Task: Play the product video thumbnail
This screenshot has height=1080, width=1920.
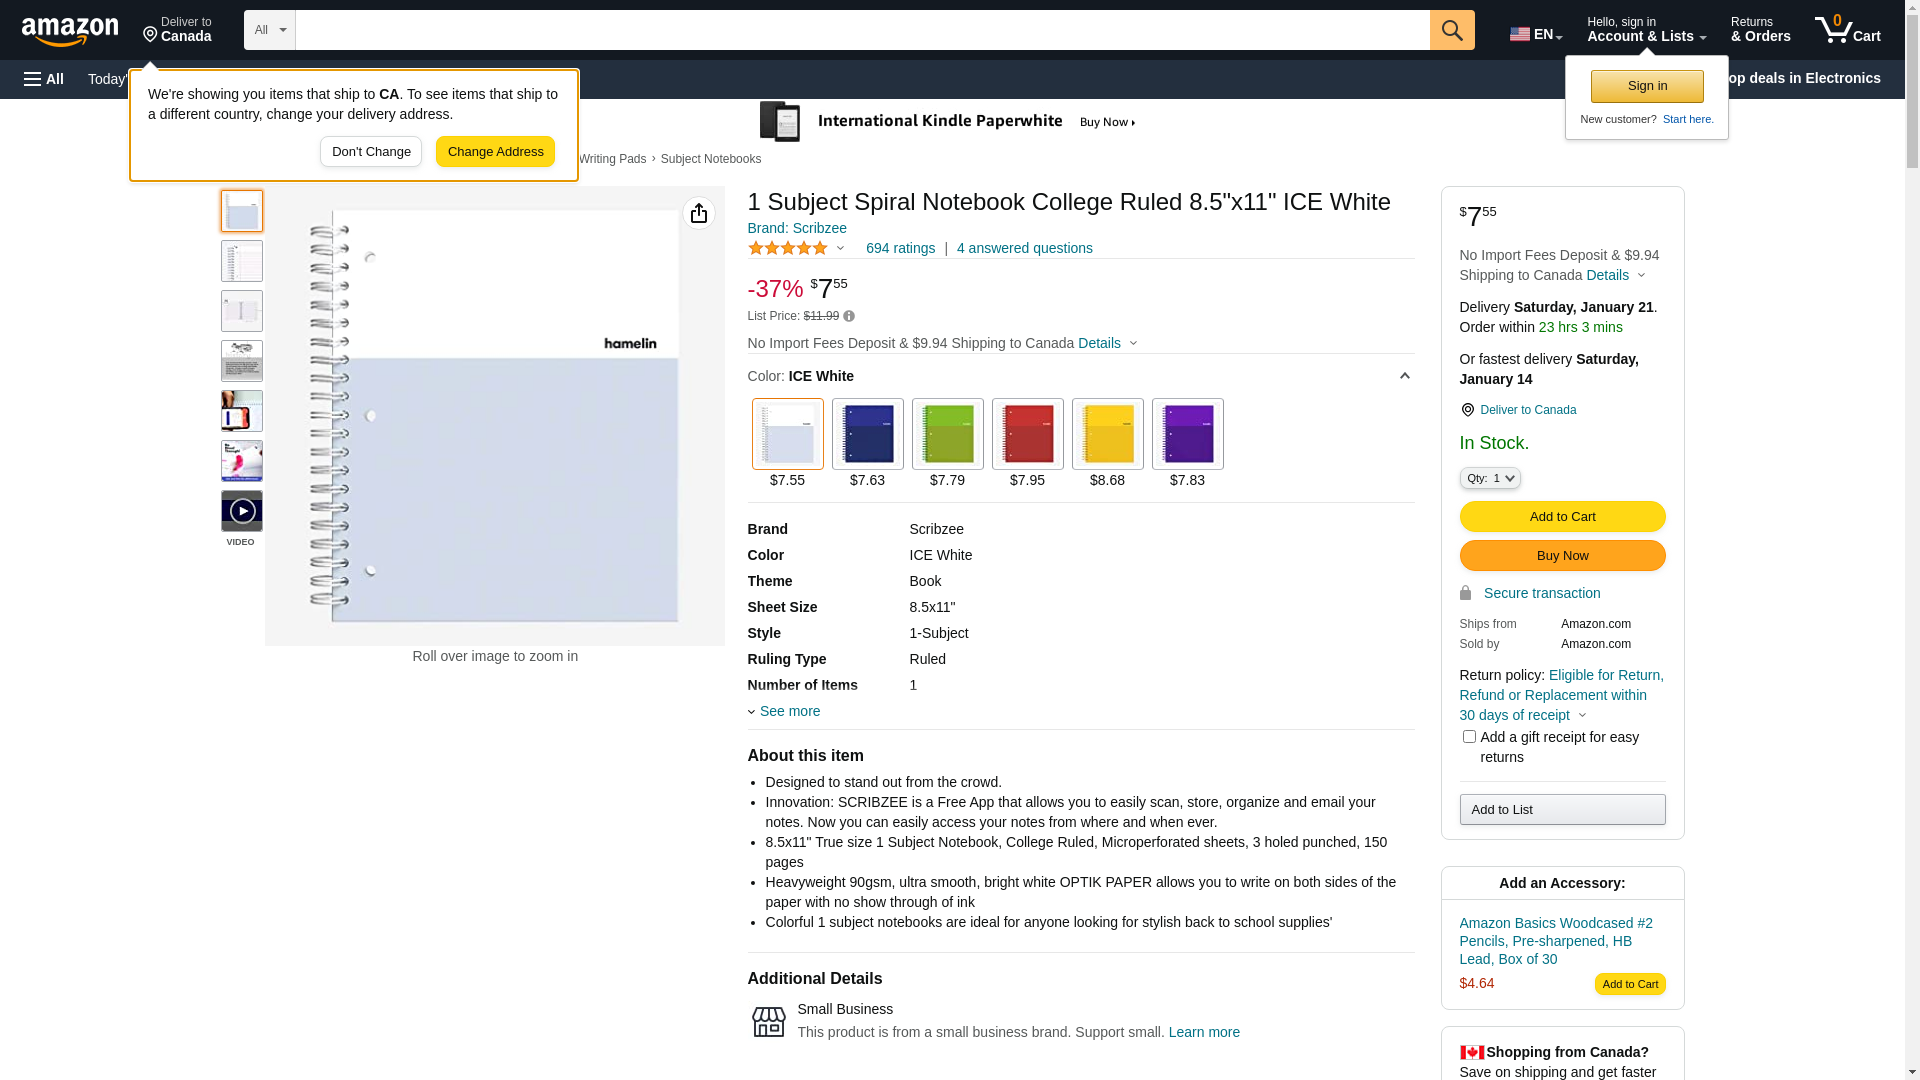Action: tap(242, 511)
